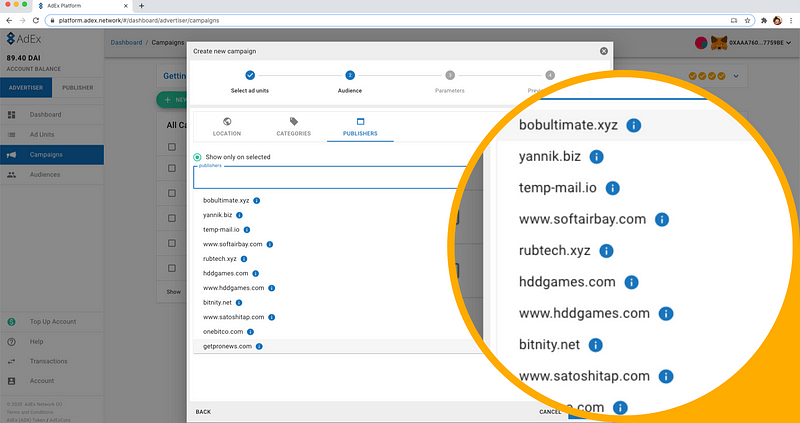Click the Ad Units list icon
The image size is (800, 423).
coord(11,135)
